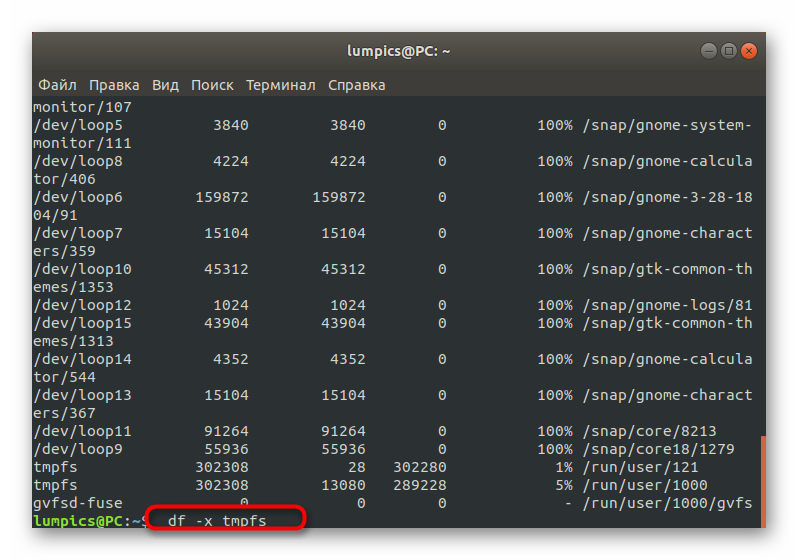Click the lumpics@PC prompt text
The height and width of the screenshot is (560, 798).
[78, 521]
